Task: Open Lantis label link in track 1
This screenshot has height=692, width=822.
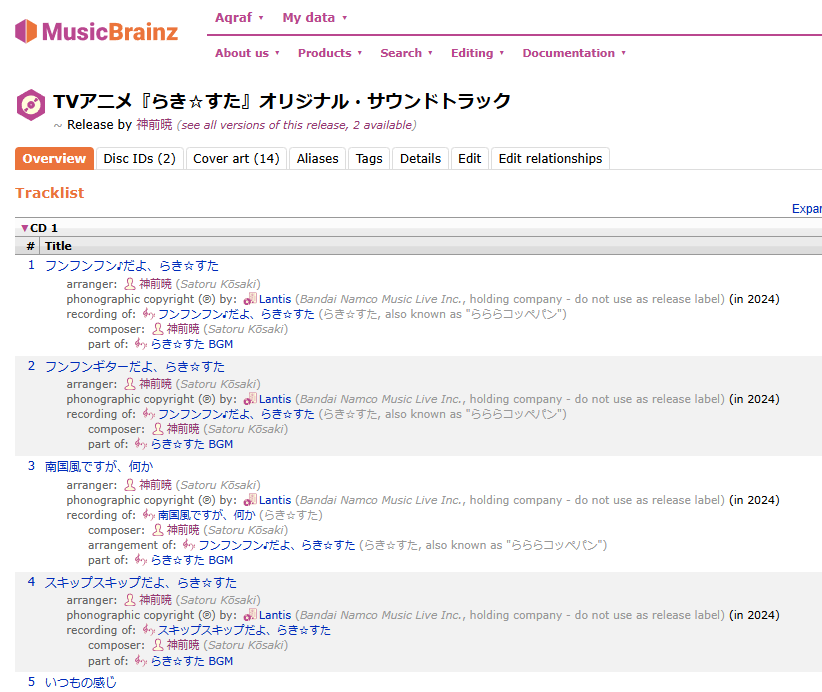Action: click(x=275, y=299)
